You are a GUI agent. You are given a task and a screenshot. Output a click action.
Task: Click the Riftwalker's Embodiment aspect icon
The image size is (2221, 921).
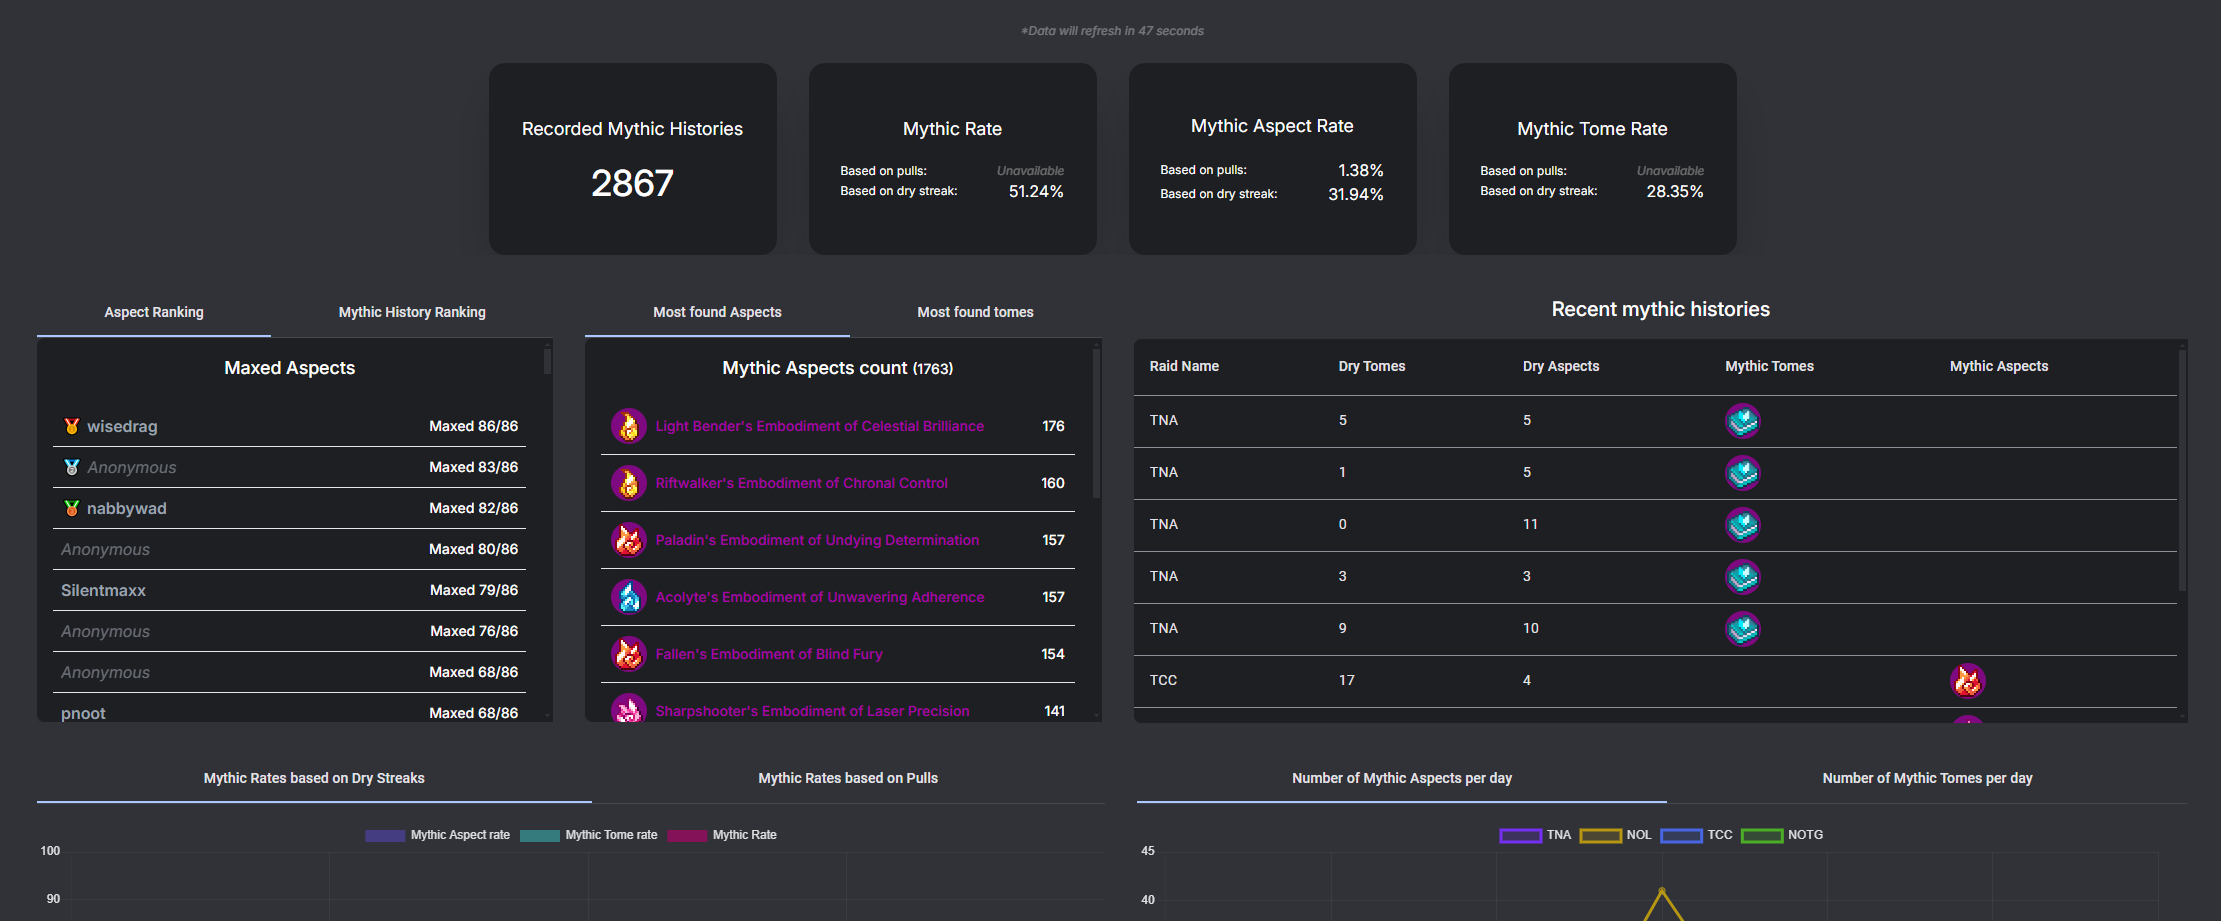(629, 483)
